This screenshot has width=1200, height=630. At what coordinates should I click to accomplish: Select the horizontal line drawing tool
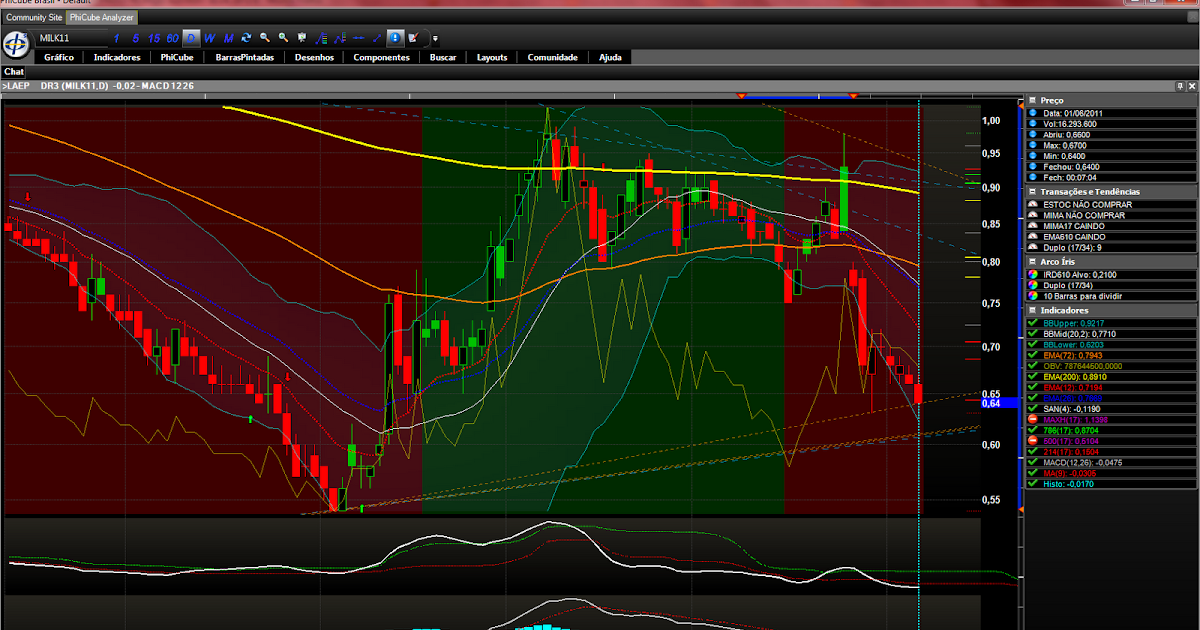point(358,38)
